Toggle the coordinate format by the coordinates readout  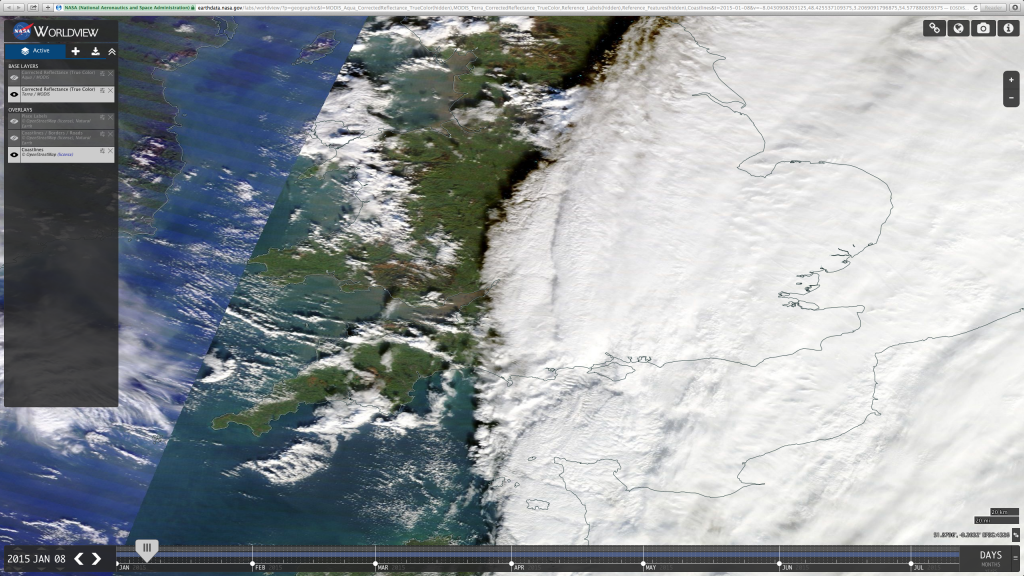coord(1016,535)
